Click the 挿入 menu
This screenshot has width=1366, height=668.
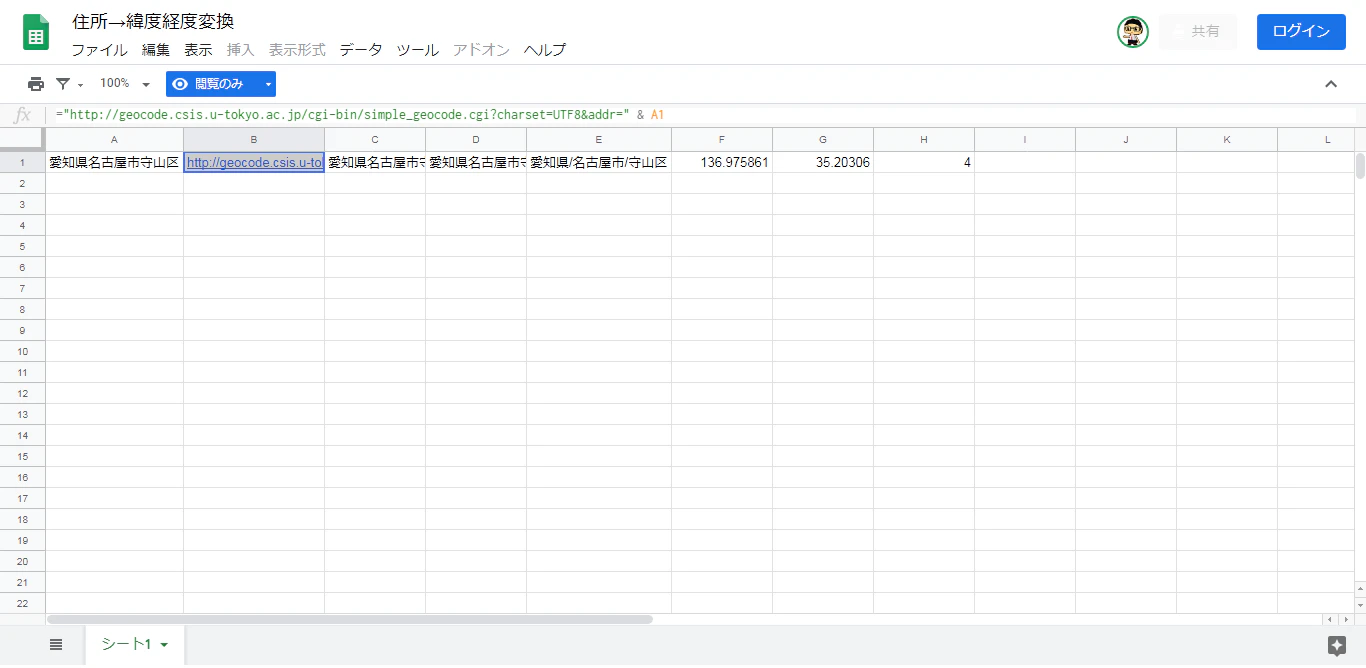(x=240, y=50)
